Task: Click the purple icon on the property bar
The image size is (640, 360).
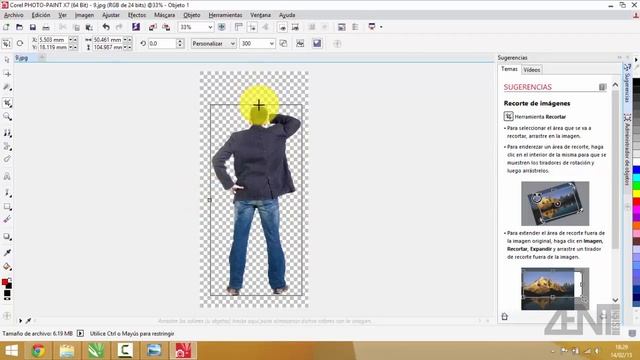Action: [x=317, y=43]
